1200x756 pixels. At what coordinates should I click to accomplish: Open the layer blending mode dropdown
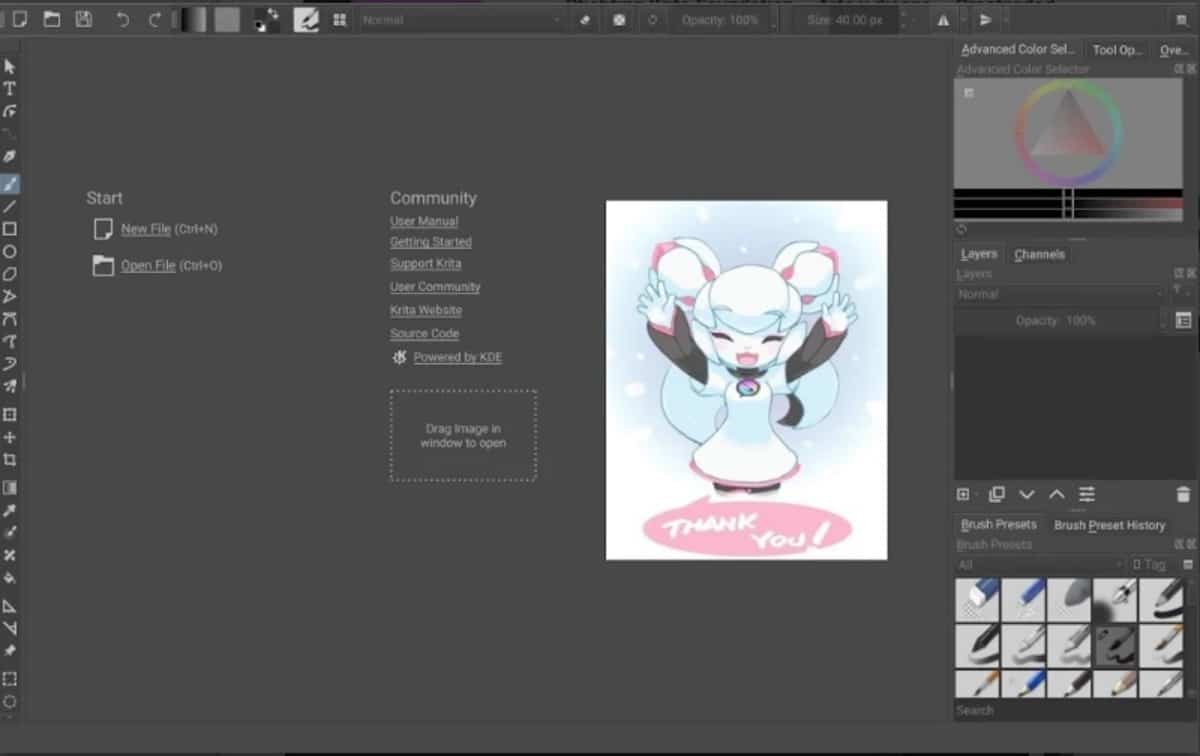(x=1060, y=294)
